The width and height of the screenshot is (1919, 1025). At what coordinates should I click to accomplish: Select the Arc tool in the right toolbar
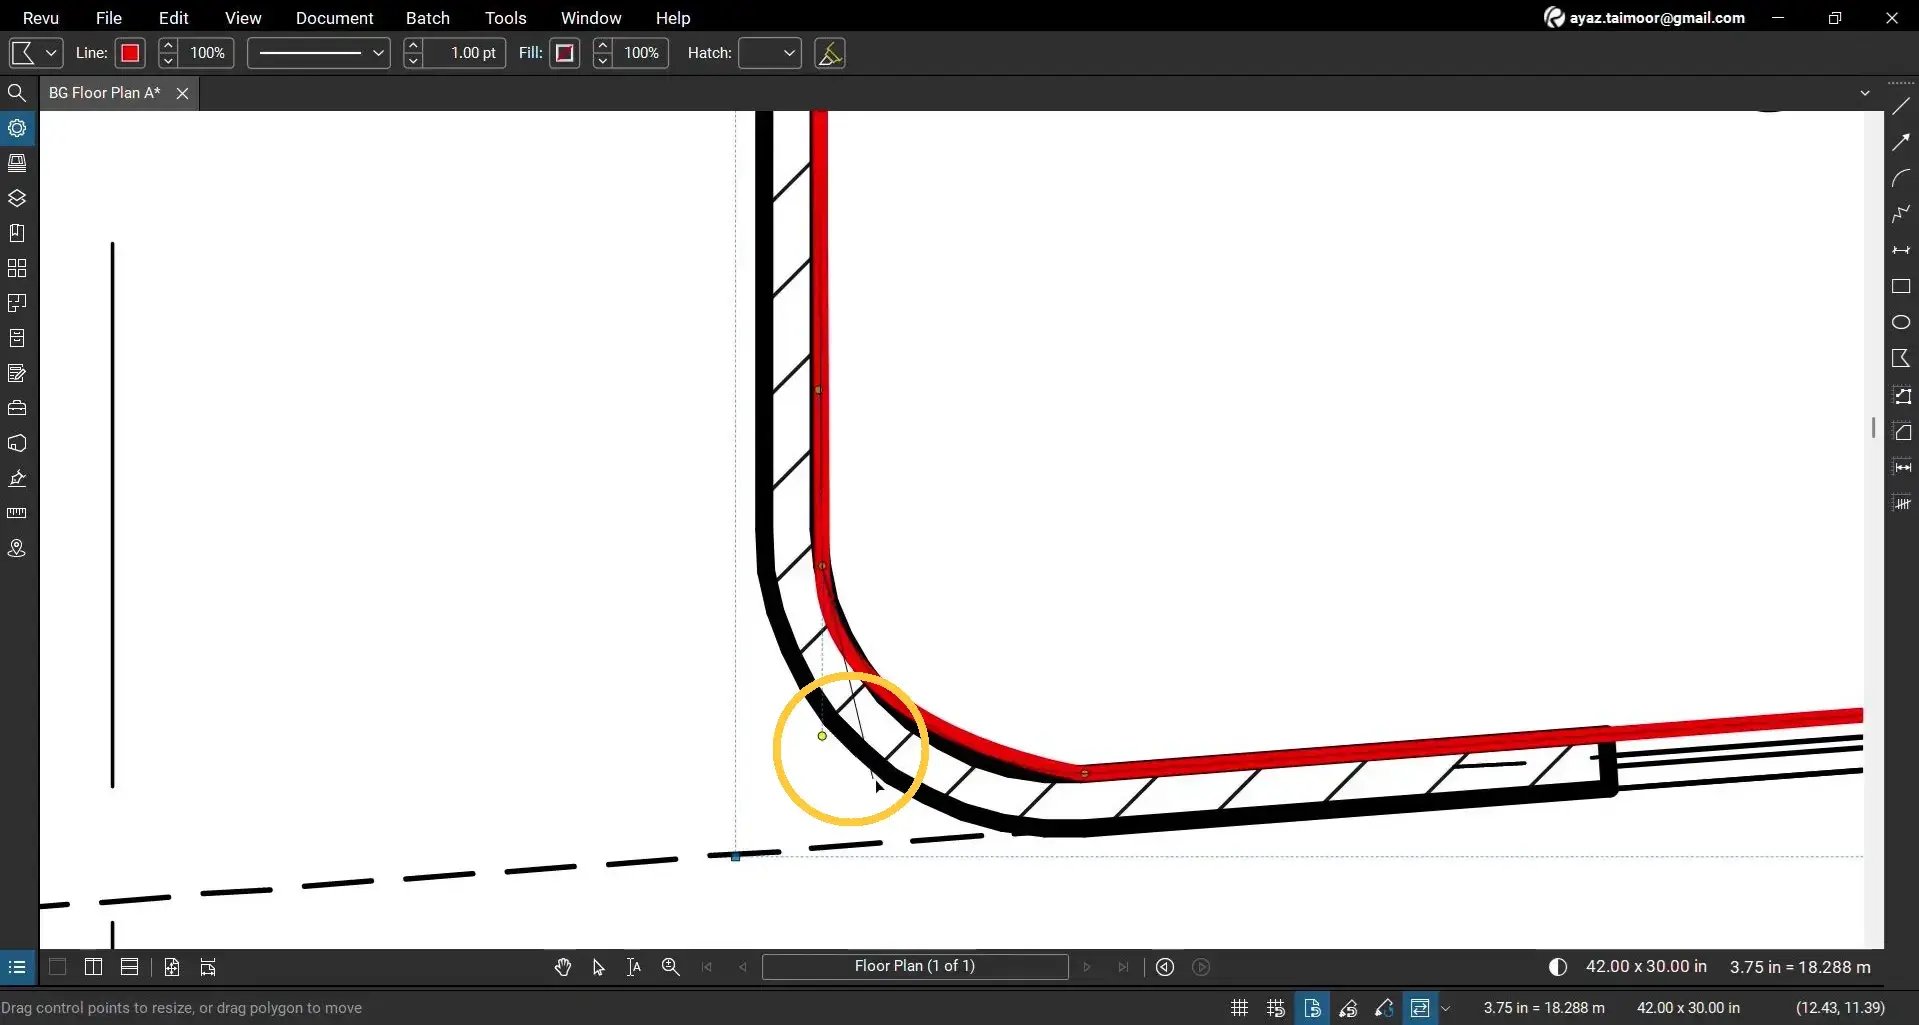(1903, 178)
